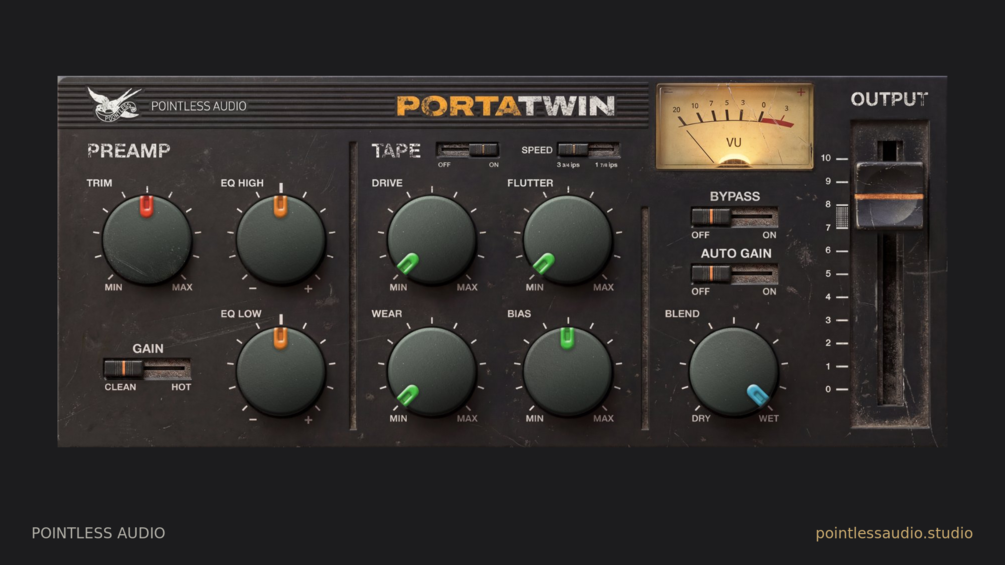1005x565 pixels.
Task: Click the MAX label under Flutter knob
Action: point(603,287)
